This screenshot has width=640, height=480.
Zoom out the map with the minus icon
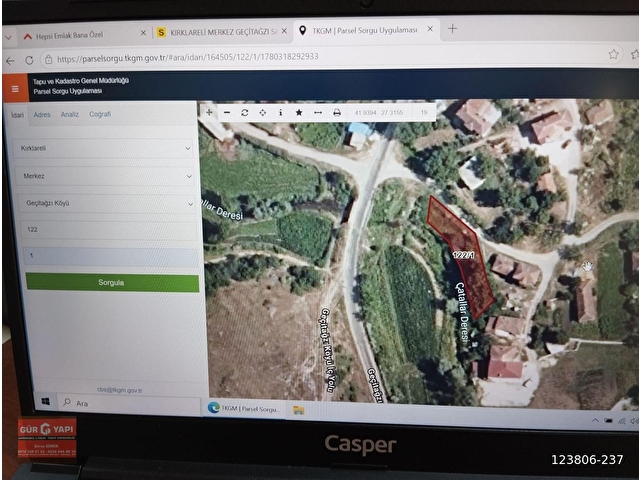[x=227, y=113]
